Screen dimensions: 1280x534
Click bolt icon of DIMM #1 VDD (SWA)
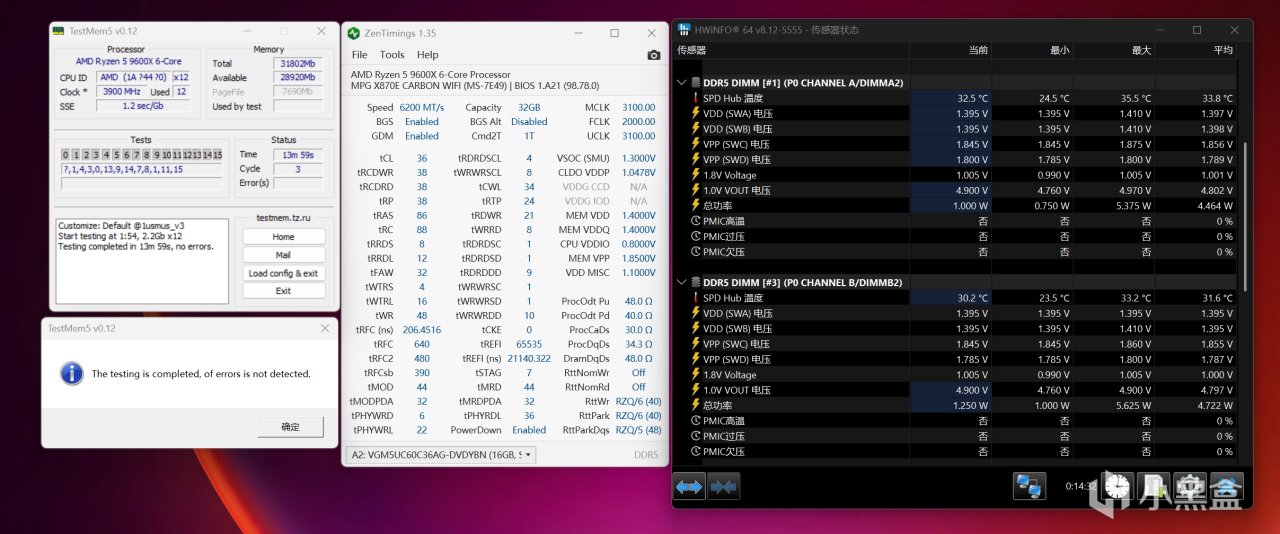[x=695, y=114]
